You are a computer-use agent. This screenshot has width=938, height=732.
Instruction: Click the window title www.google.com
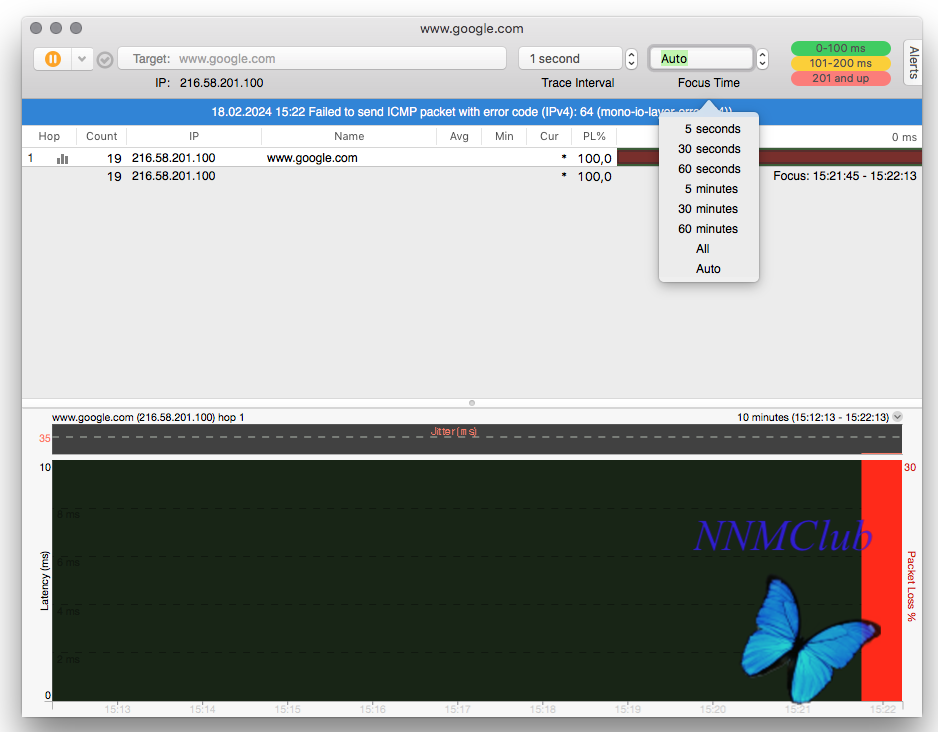click(471, 29)
